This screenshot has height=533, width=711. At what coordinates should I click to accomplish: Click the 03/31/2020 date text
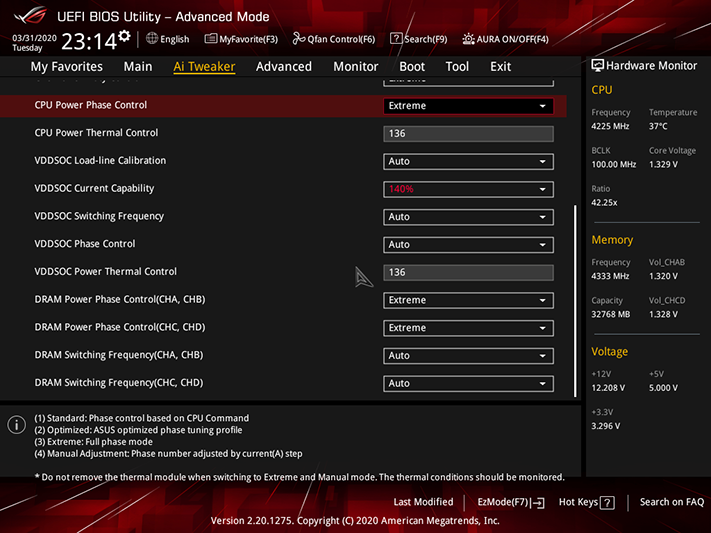click(x=34, y=38)
